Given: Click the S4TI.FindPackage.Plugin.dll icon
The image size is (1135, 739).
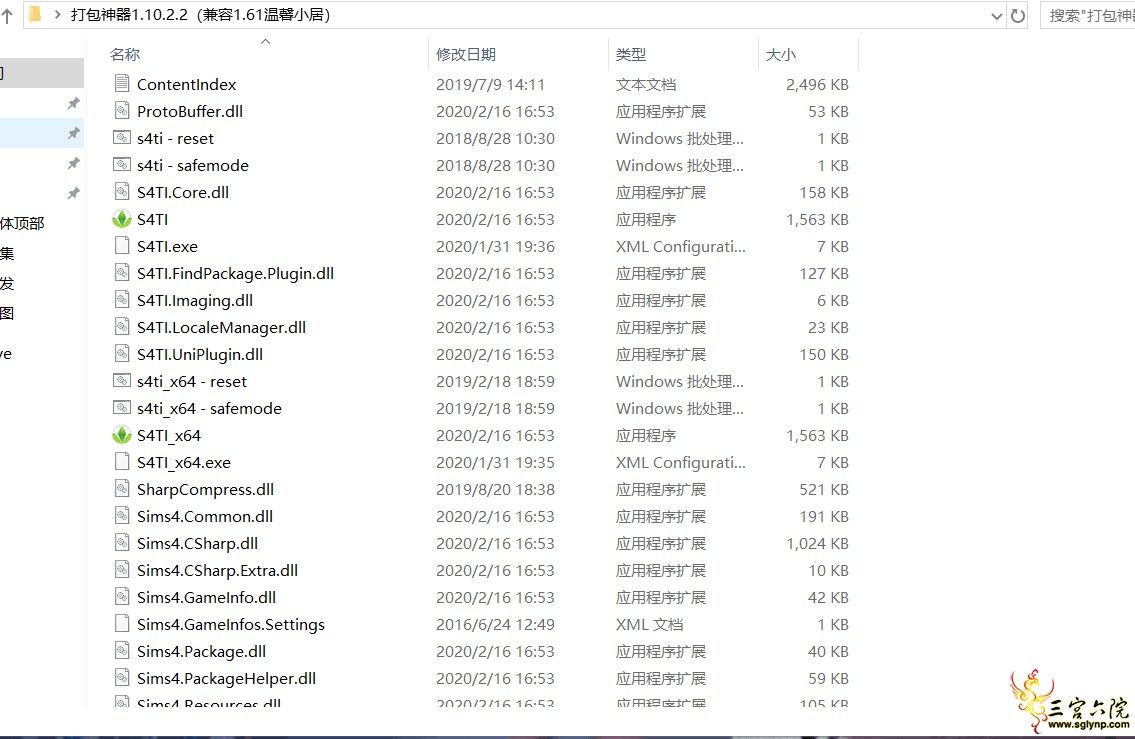Looking at the screenshot, I should (122, 273).
